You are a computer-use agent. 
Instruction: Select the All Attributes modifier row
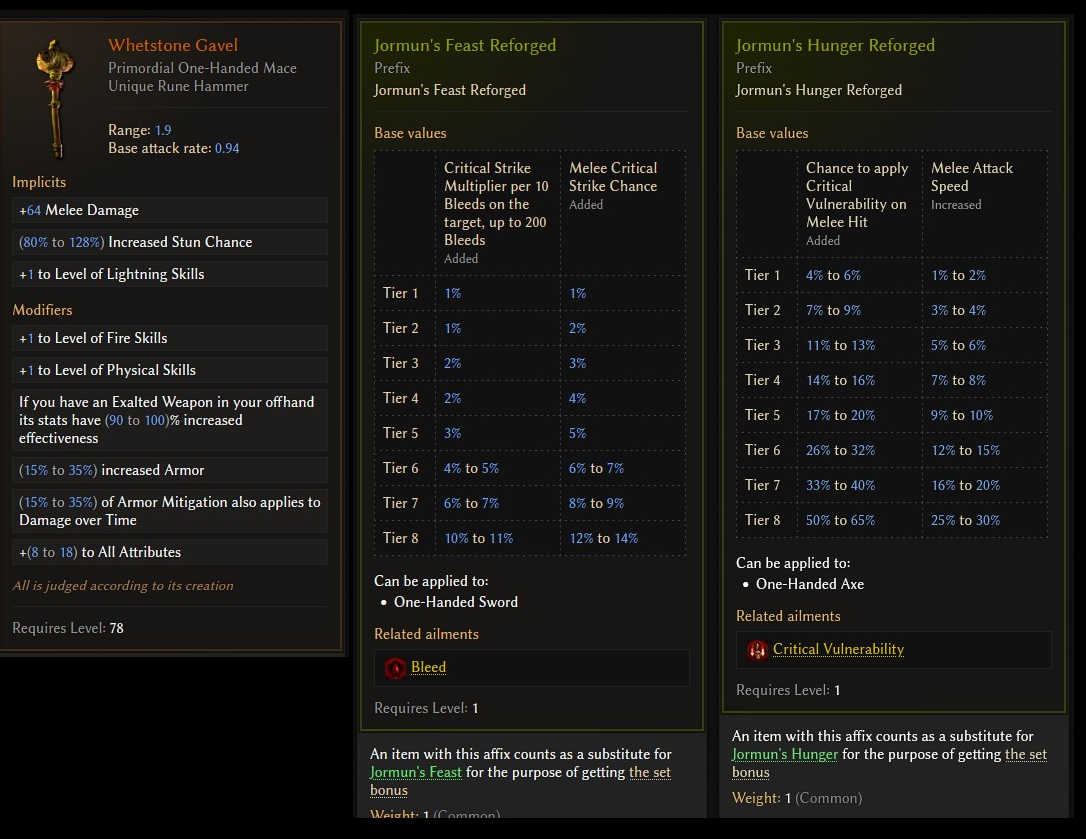coord(172,552)
